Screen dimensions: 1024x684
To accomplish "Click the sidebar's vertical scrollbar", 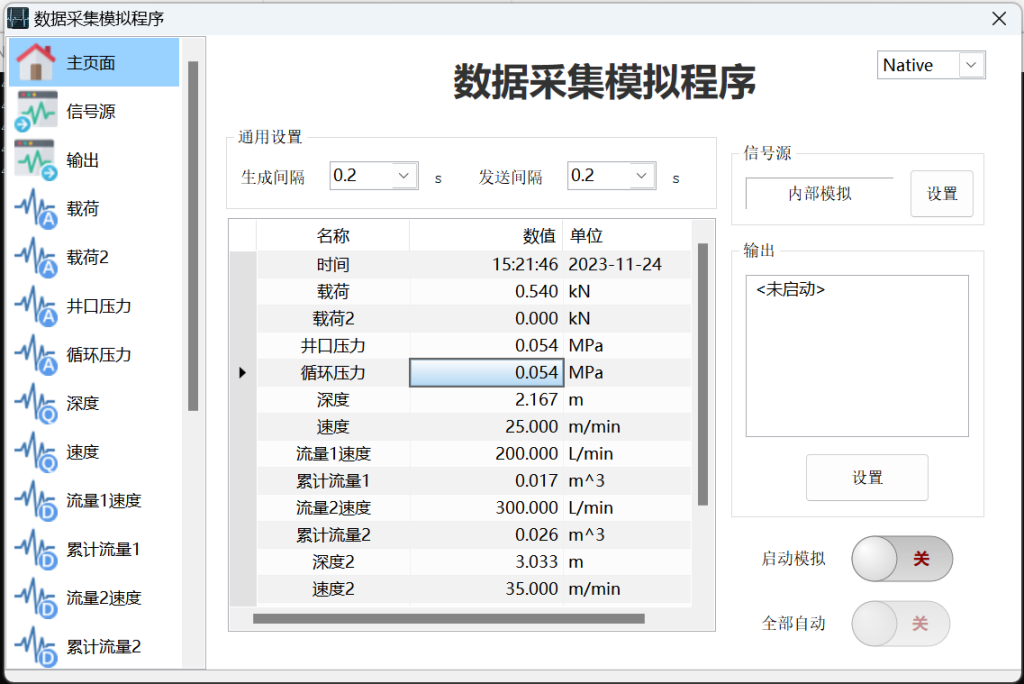I will pos(193,235).
